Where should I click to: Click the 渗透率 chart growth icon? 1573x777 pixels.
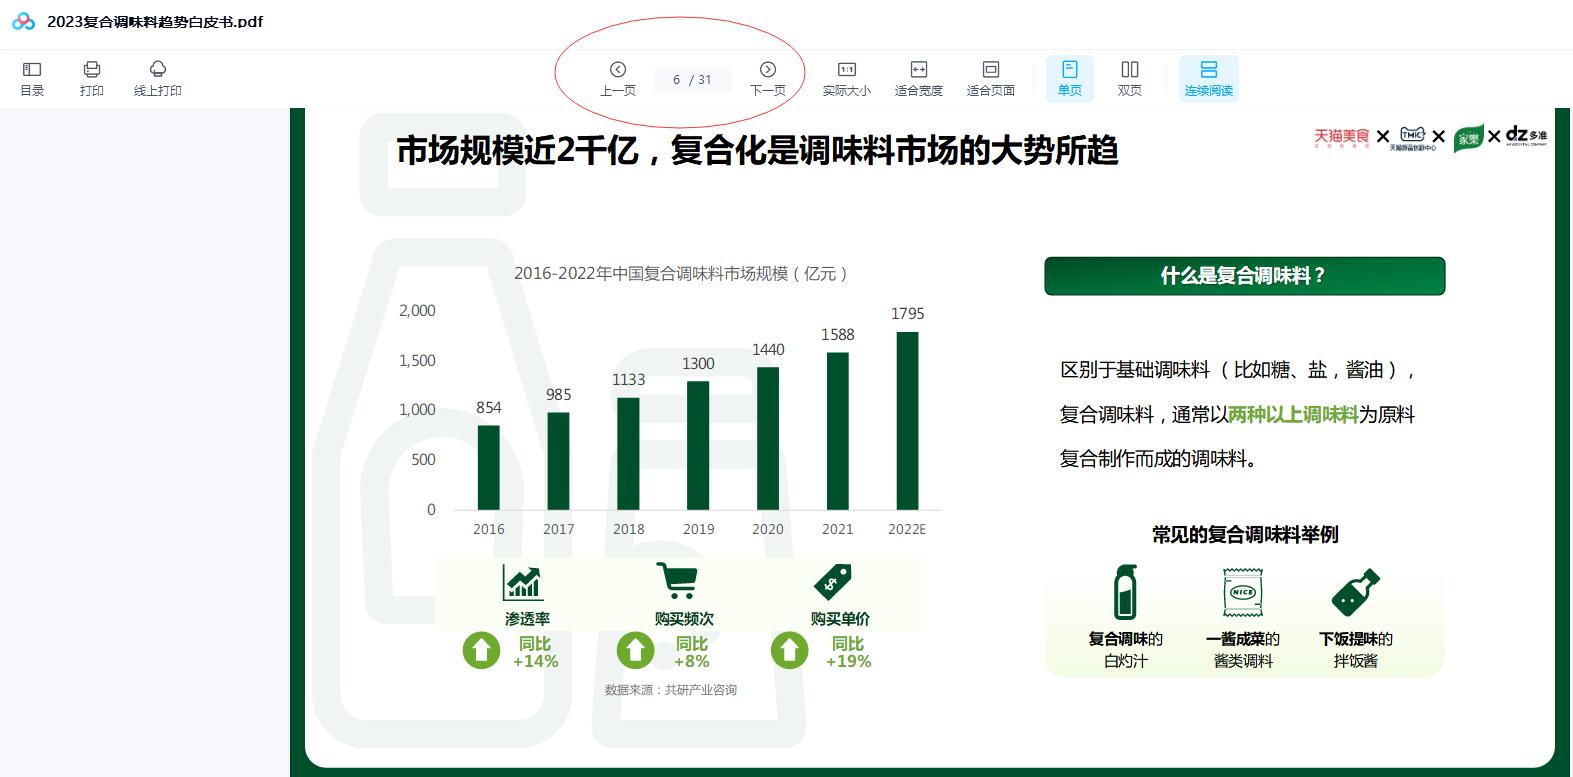click(523, 582)
